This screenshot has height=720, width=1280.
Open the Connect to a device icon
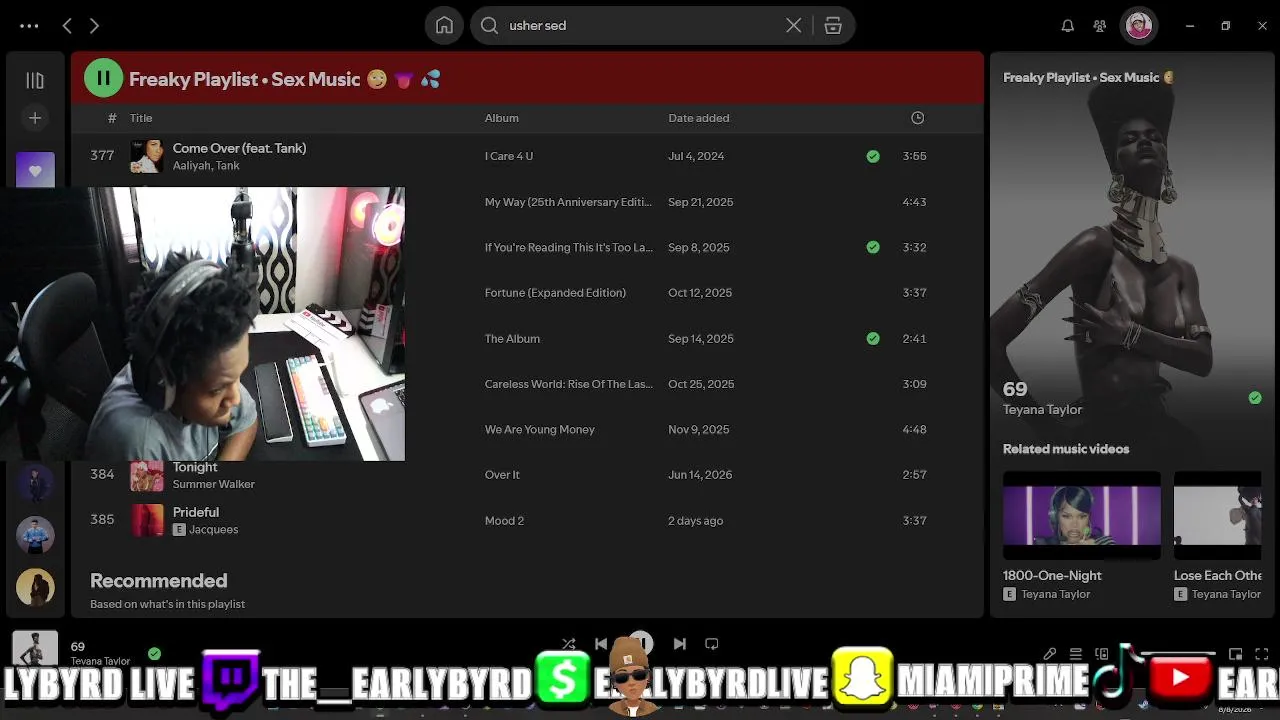(x=1102, y=654)
